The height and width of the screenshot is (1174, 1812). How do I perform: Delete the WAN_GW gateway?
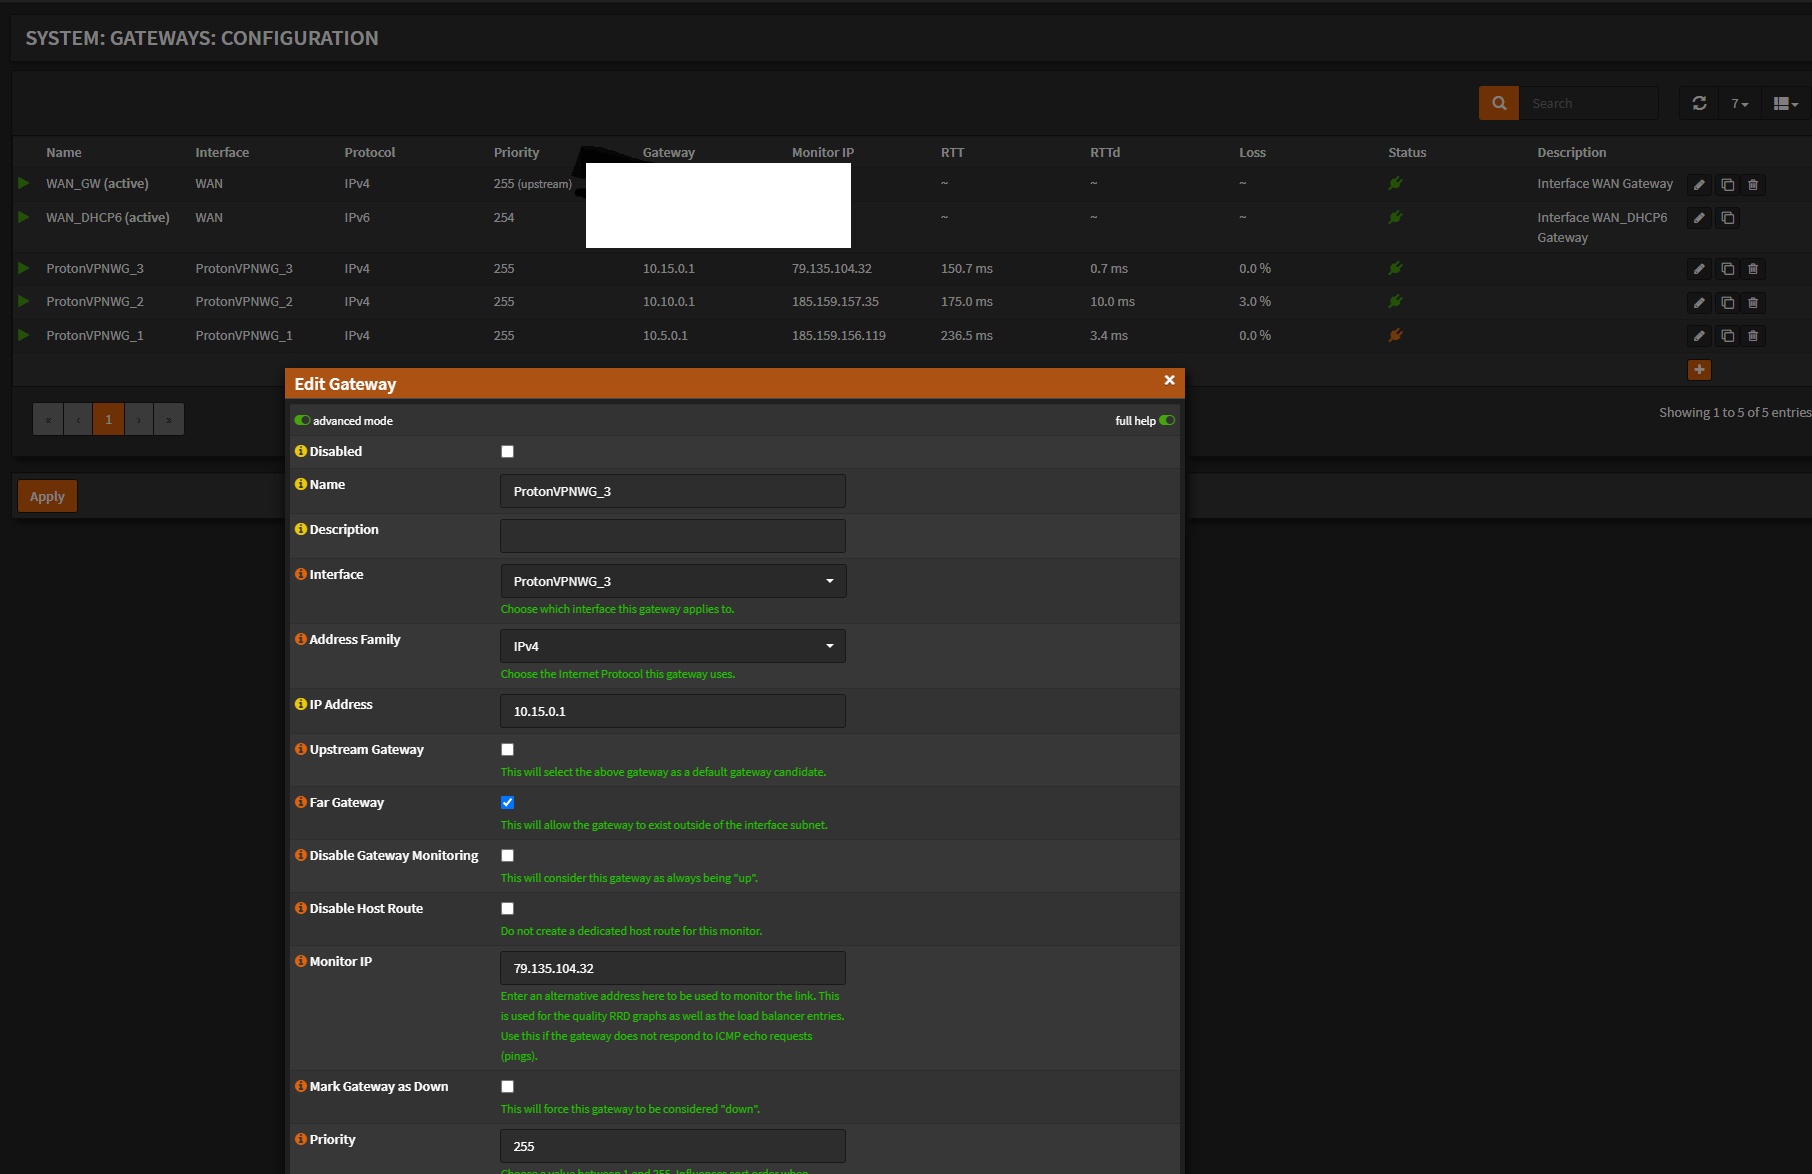1753,185
